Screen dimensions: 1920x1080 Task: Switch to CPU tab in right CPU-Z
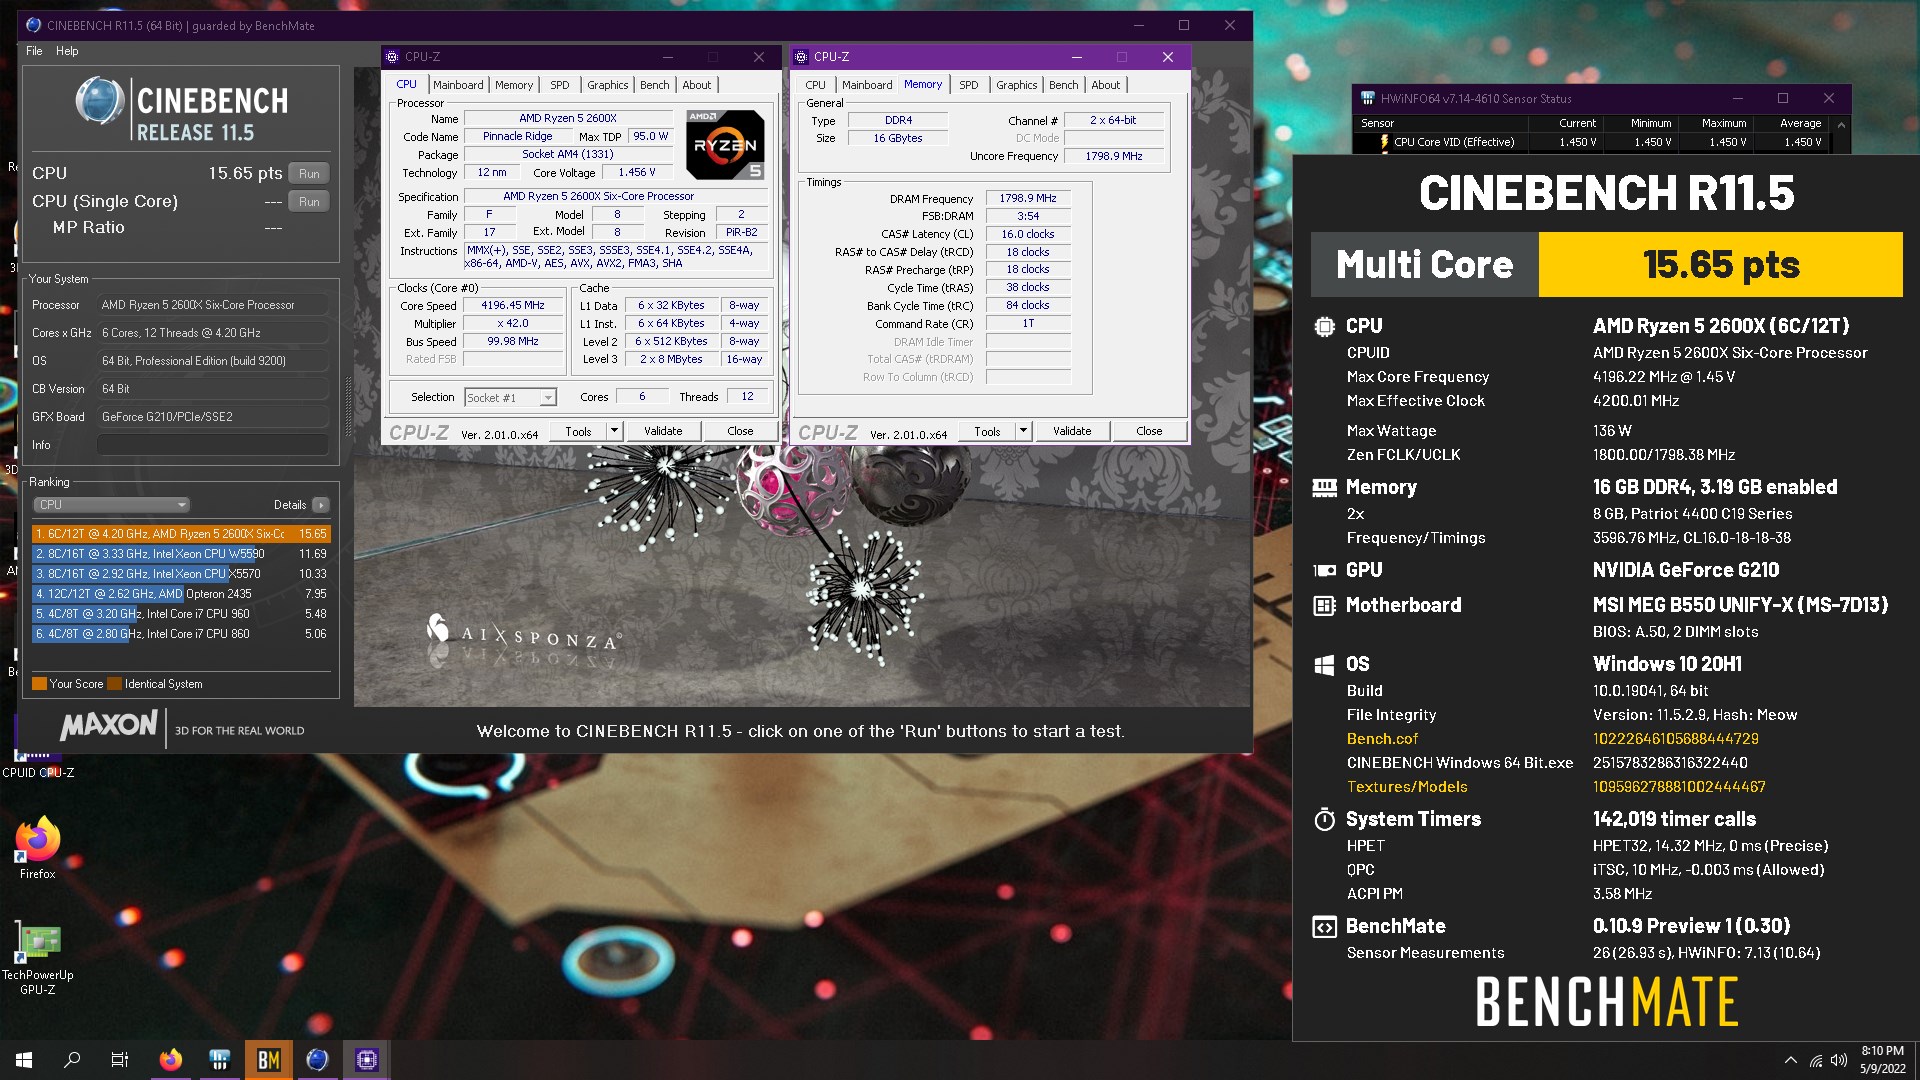tap(816, 85)
